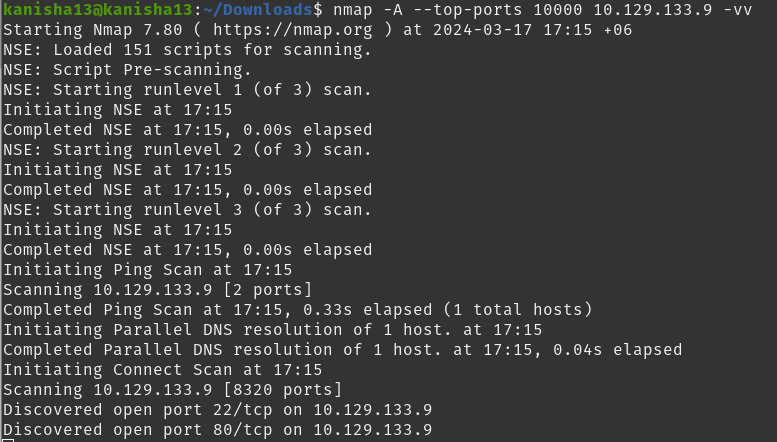Viewport: 777px width, 442px height.
Task: Click the discovered open port 80/tcp line
Action: (x=217, y=430)
